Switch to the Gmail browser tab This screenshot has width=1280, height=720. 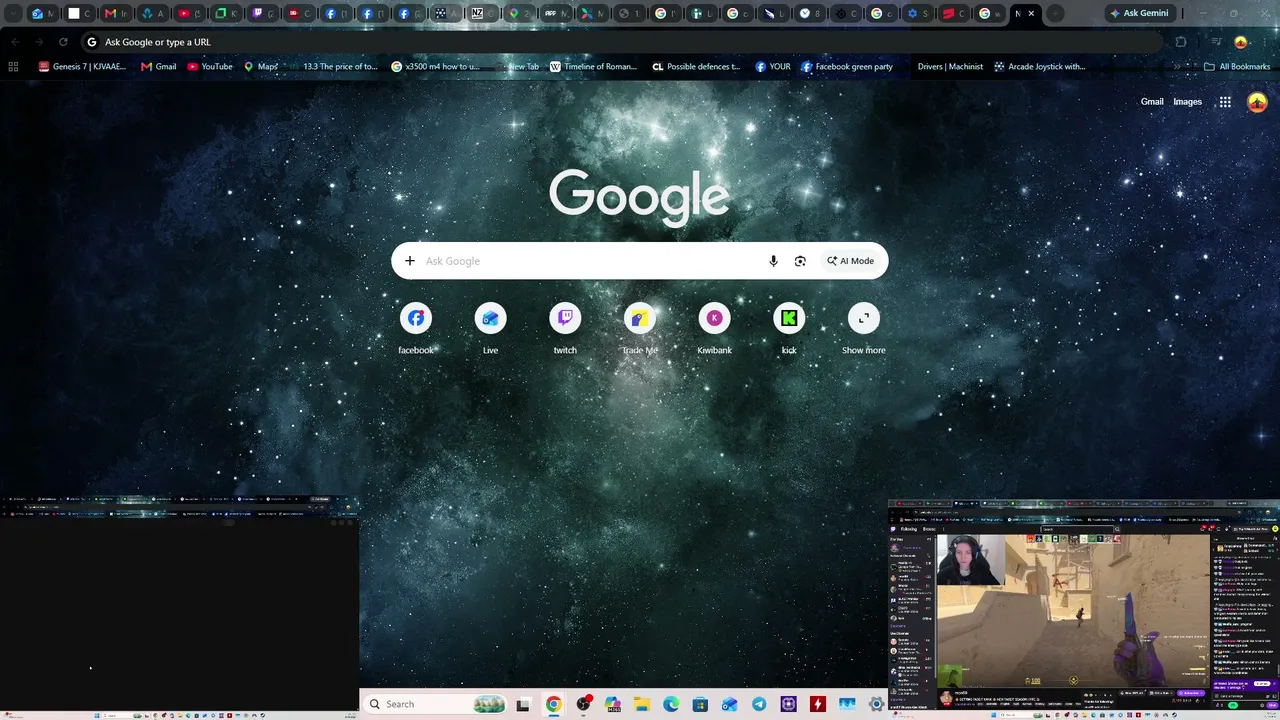tap(116, 14)
